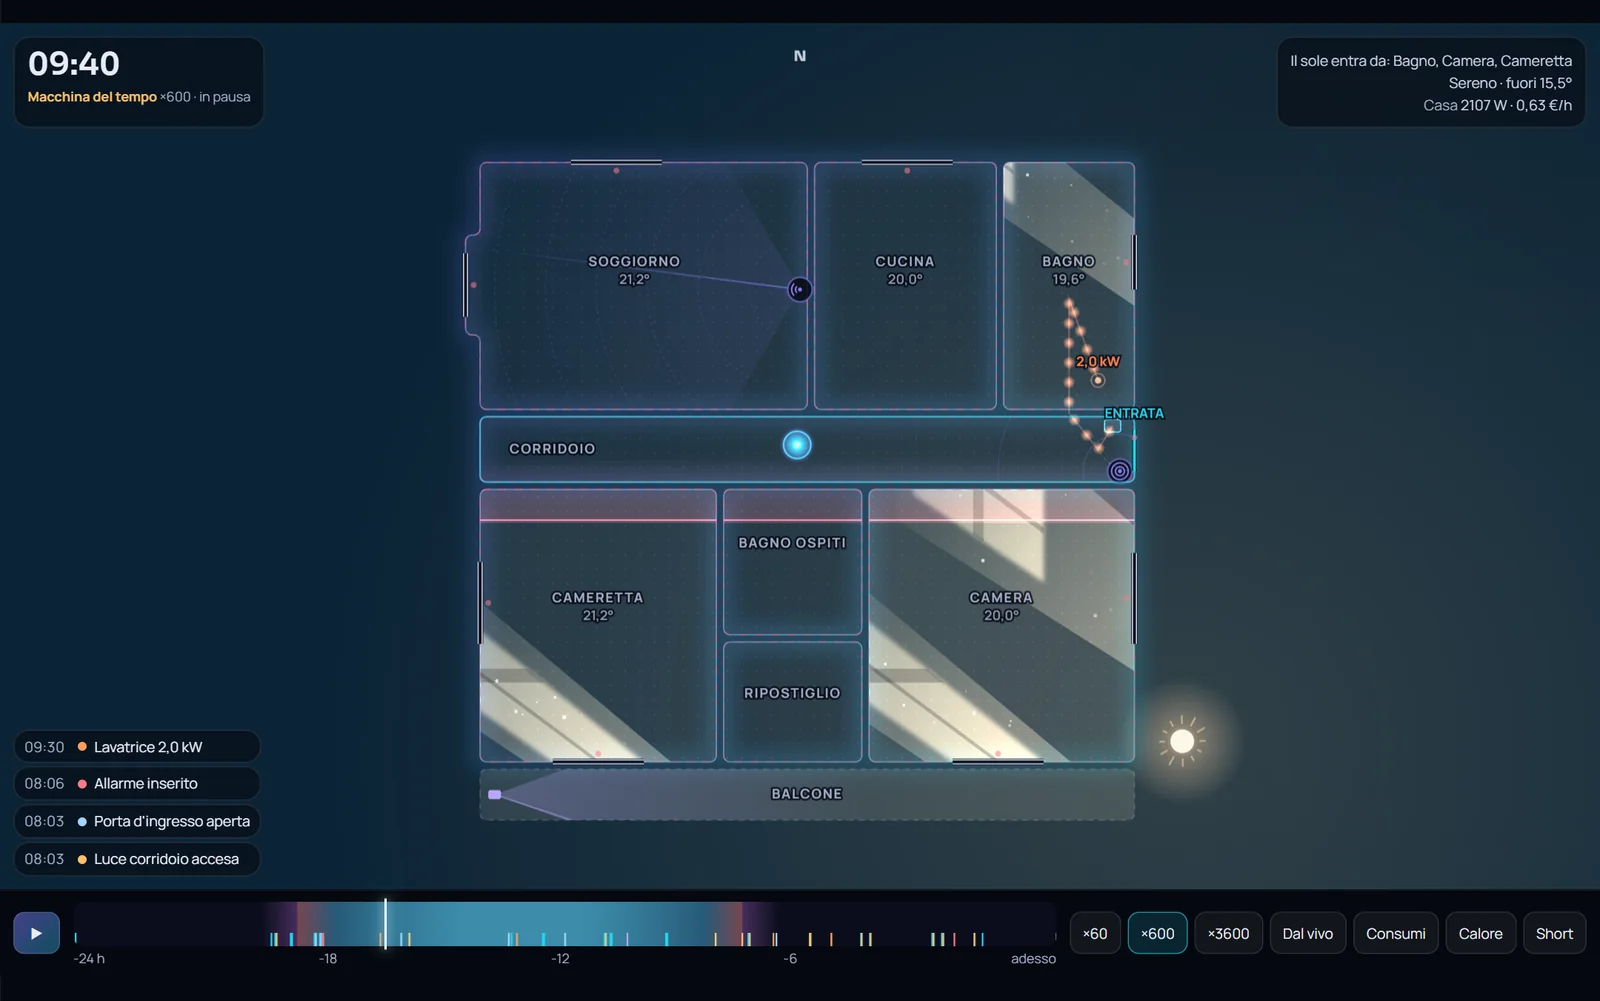Image resolution: width=1600 pixels, height=1001 pixels.
Task: Click the CAMERA room label
Action: [1001, 597]
